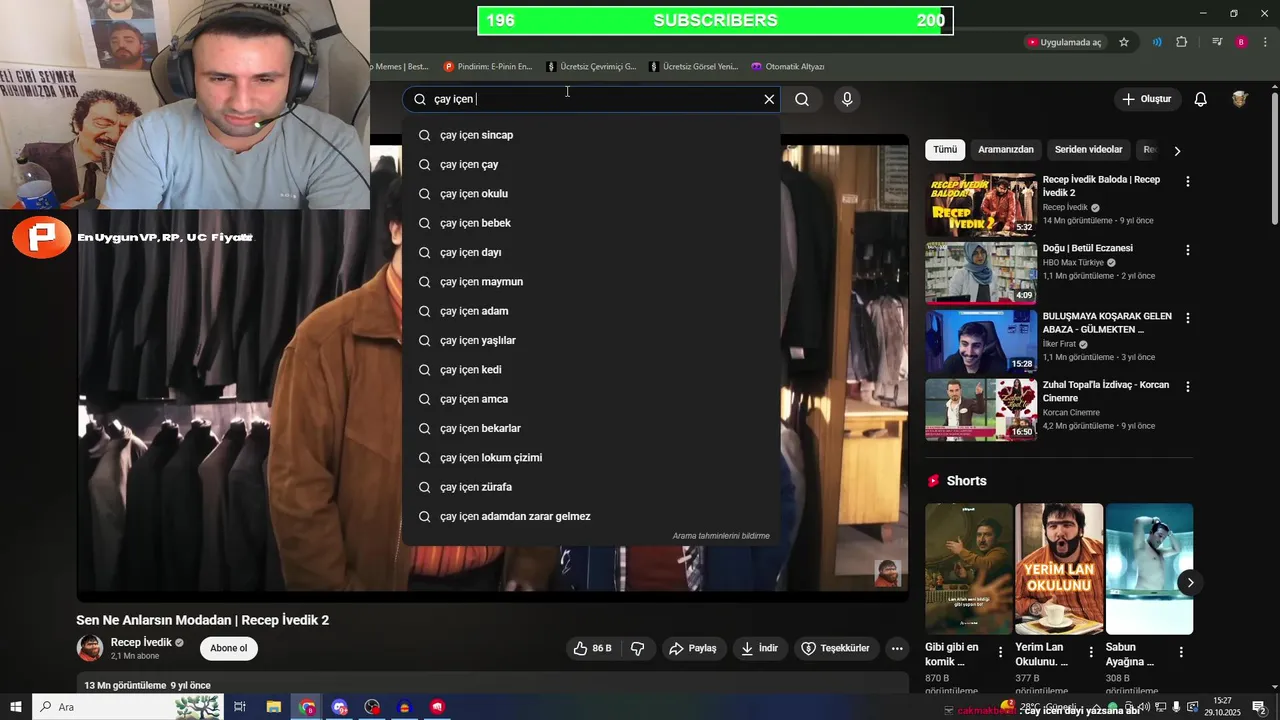
Task: Click the Teşekkürler thanks button
Action: pos(835,648)
